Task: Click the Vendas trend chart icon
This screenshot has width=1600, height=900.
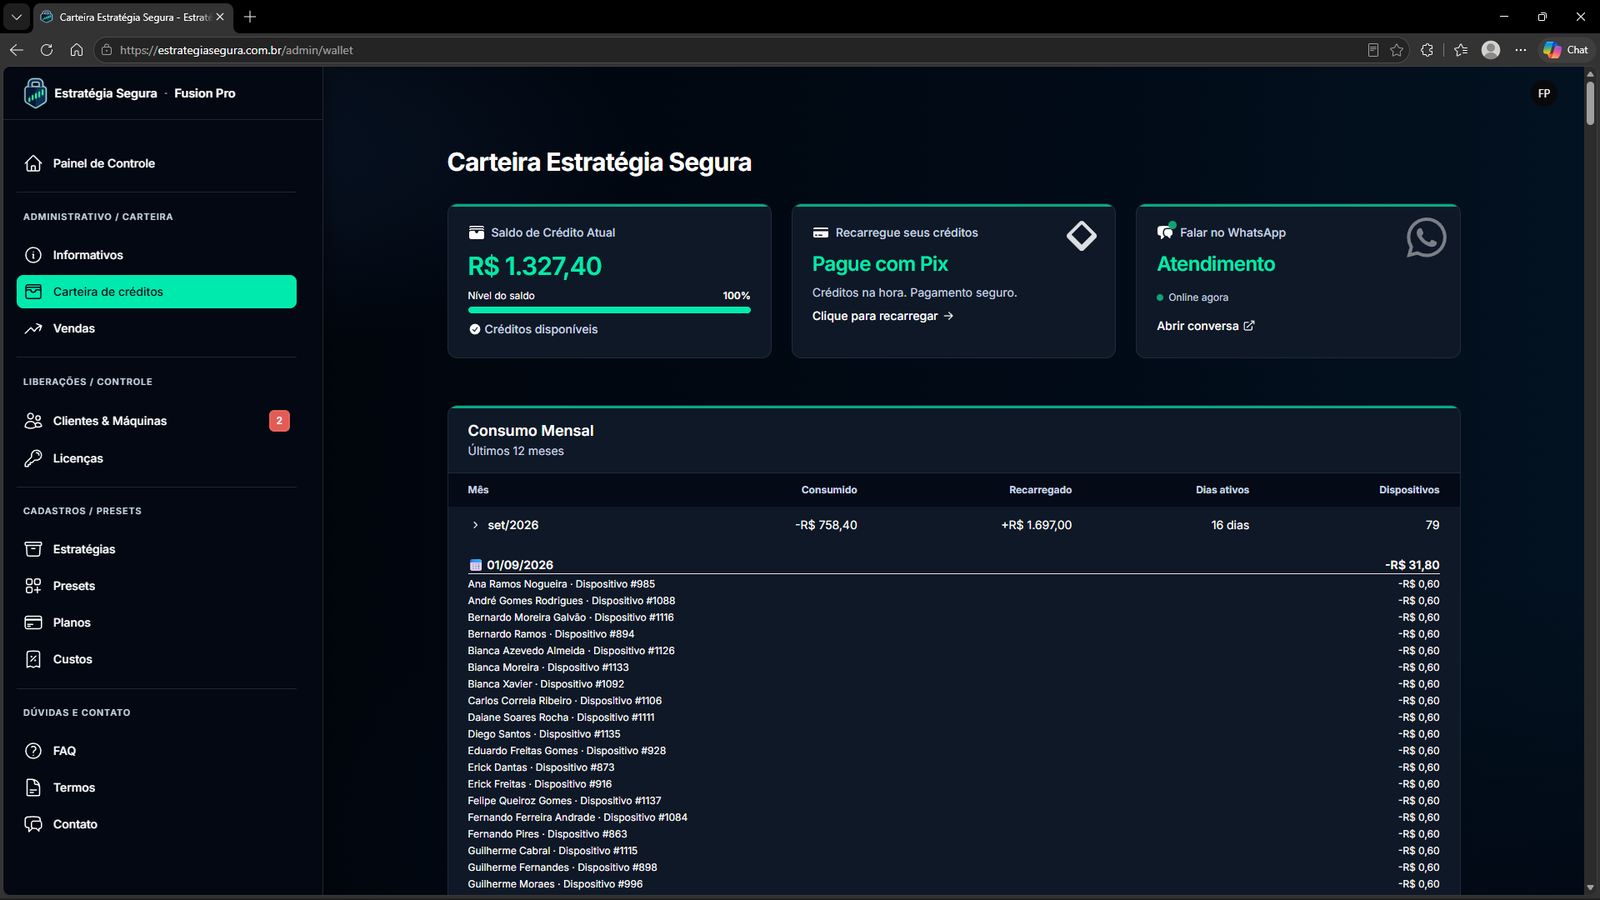Action: [x=33, y=328]
